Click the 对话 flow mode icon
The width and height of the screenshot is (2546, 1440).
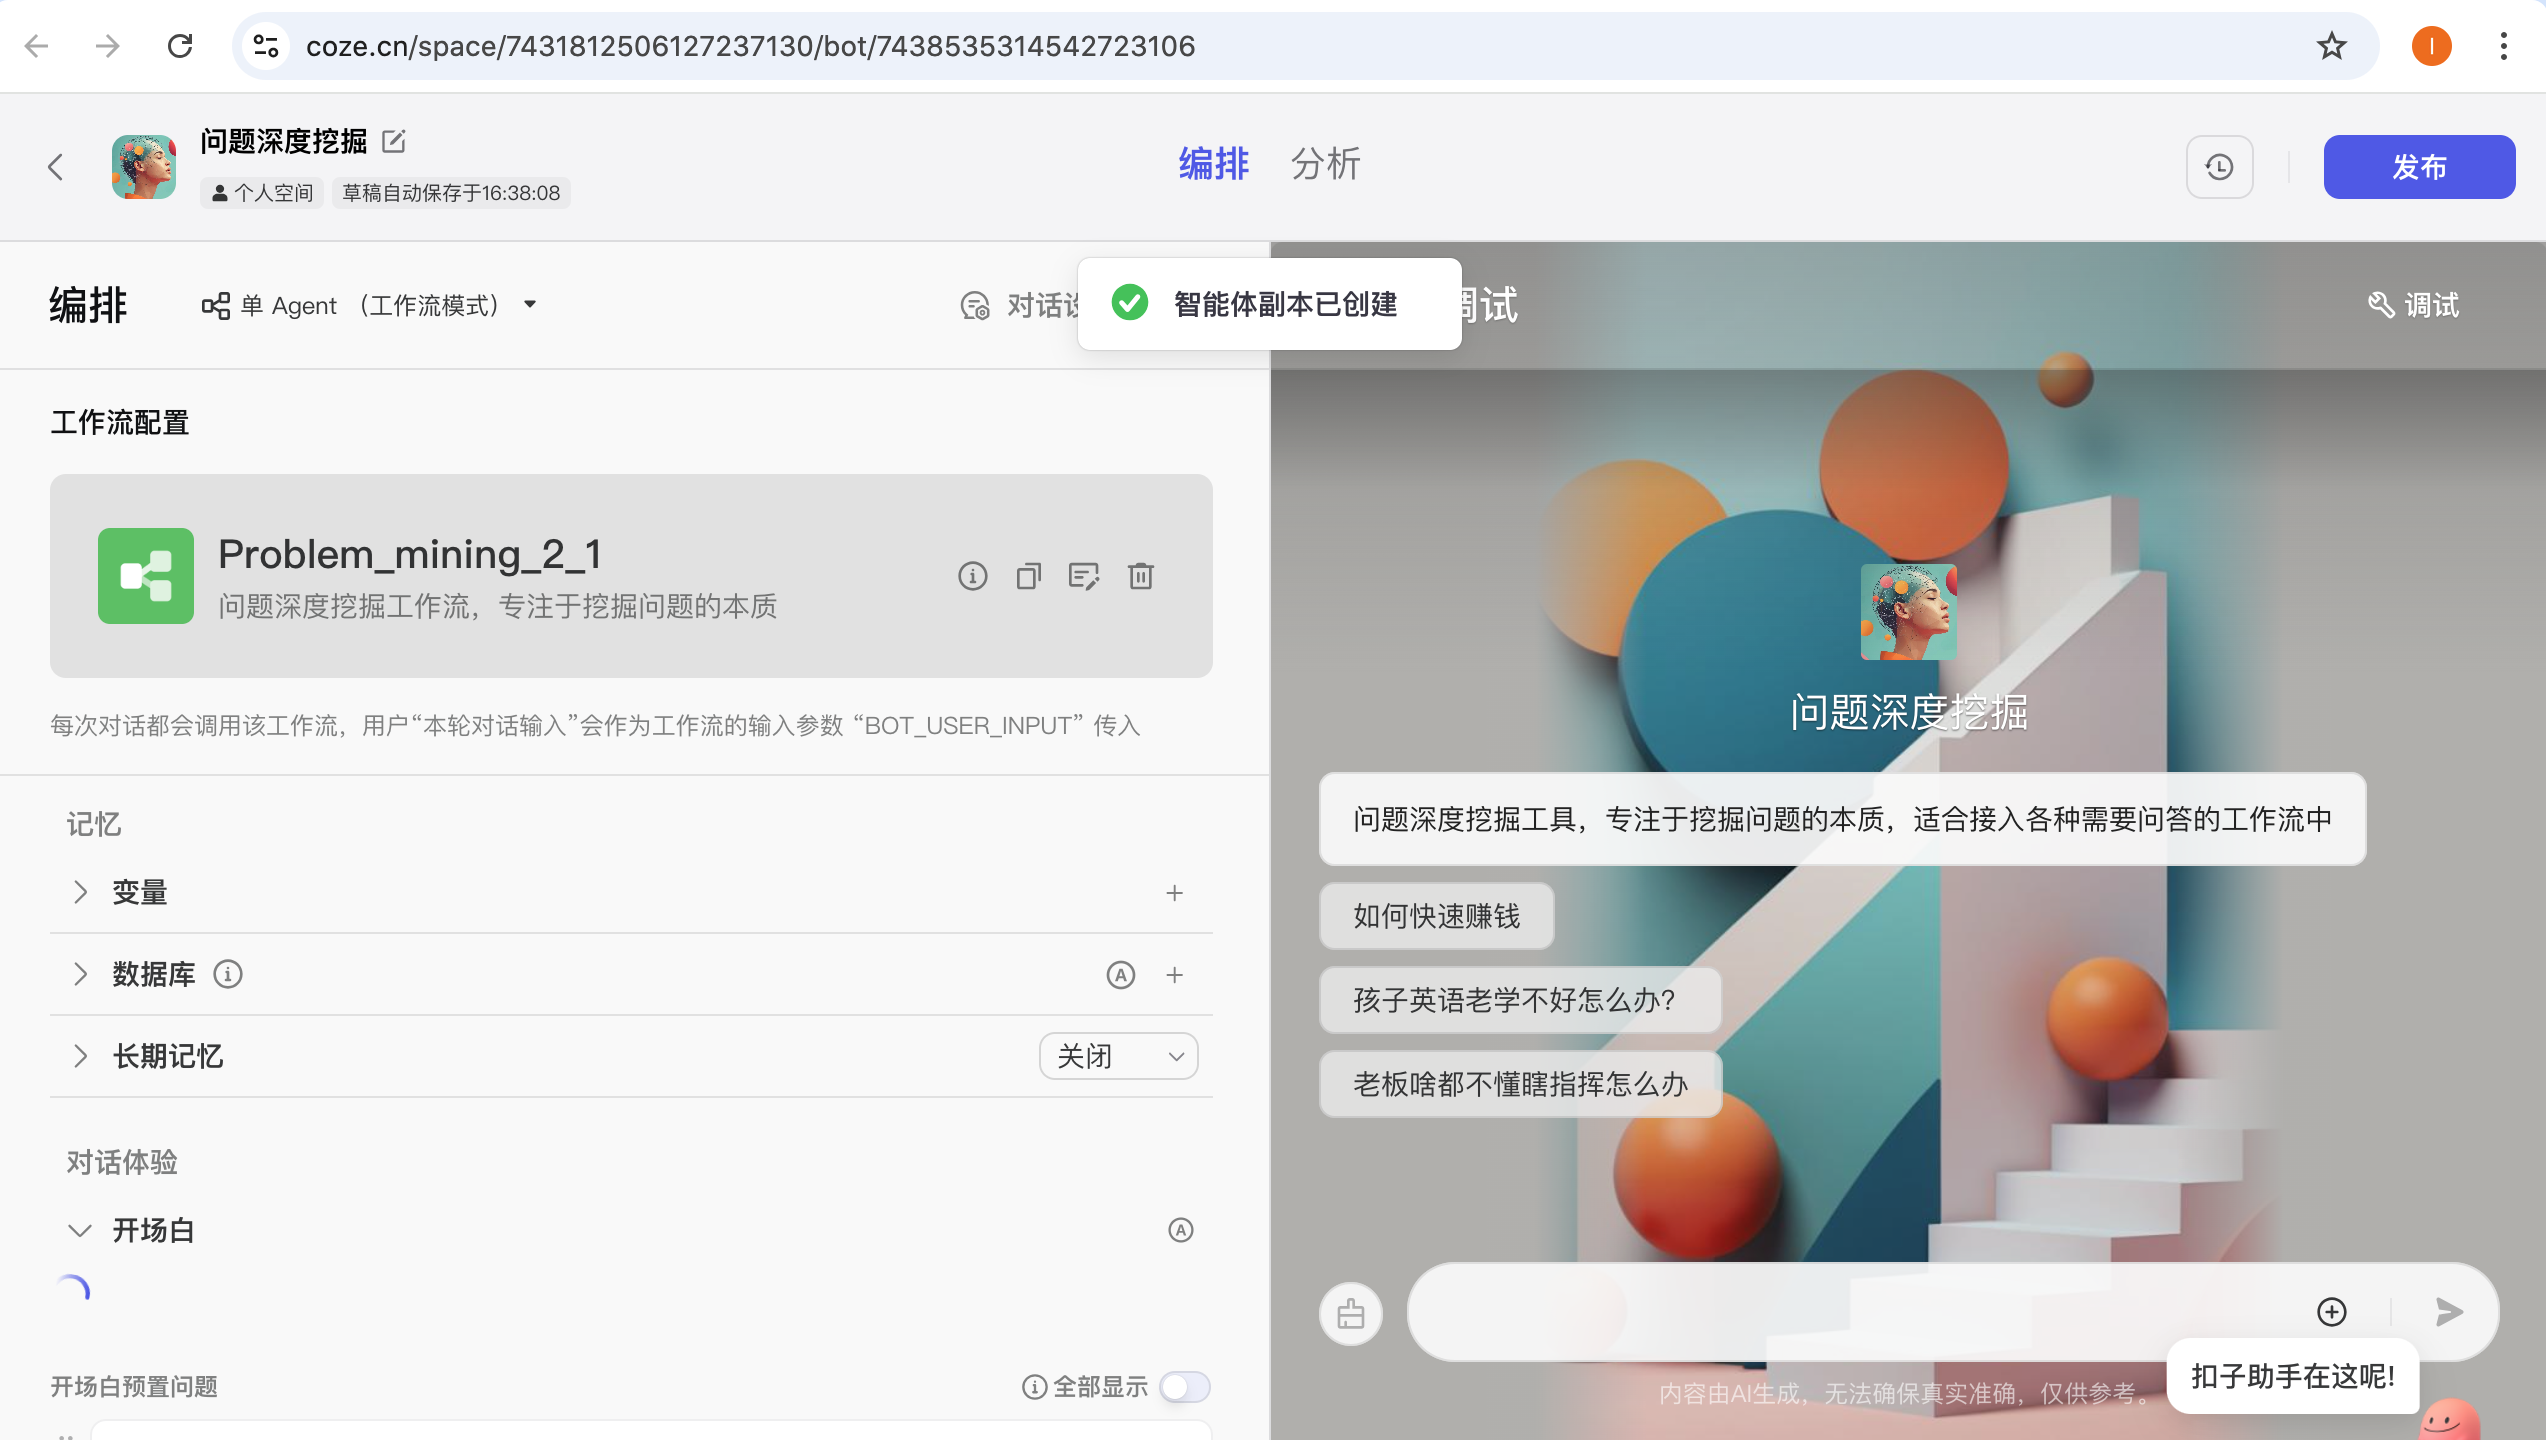coord(975,305)
